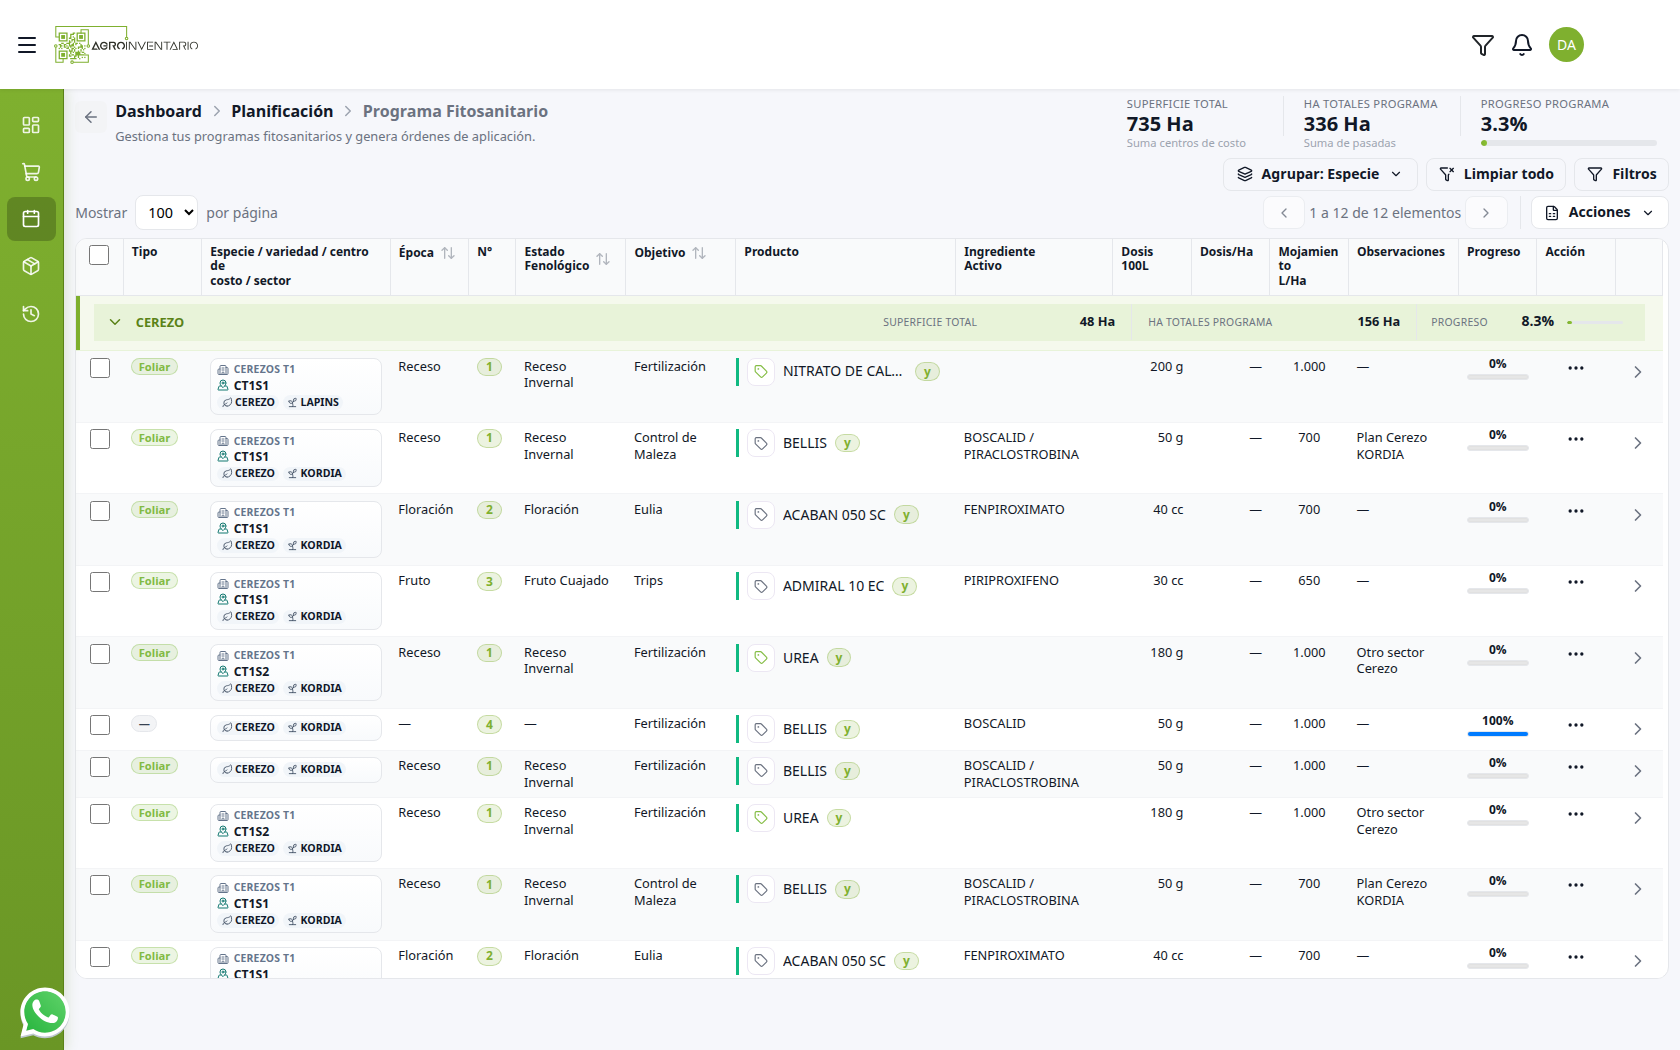Click the Dashboard breadcrumb
Image resolution: width=1680 pixels, height=1050 pixels.
click(158, 111)
